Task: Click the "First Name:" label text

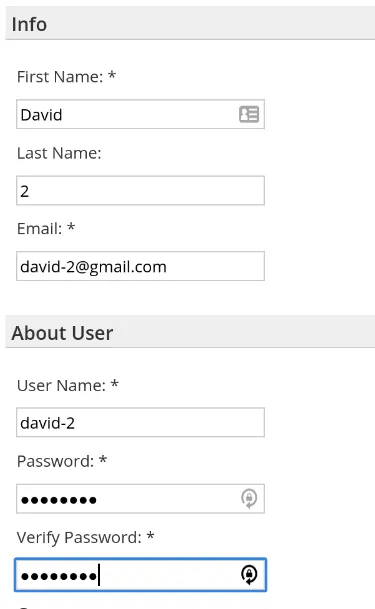Action: point(60,77)
